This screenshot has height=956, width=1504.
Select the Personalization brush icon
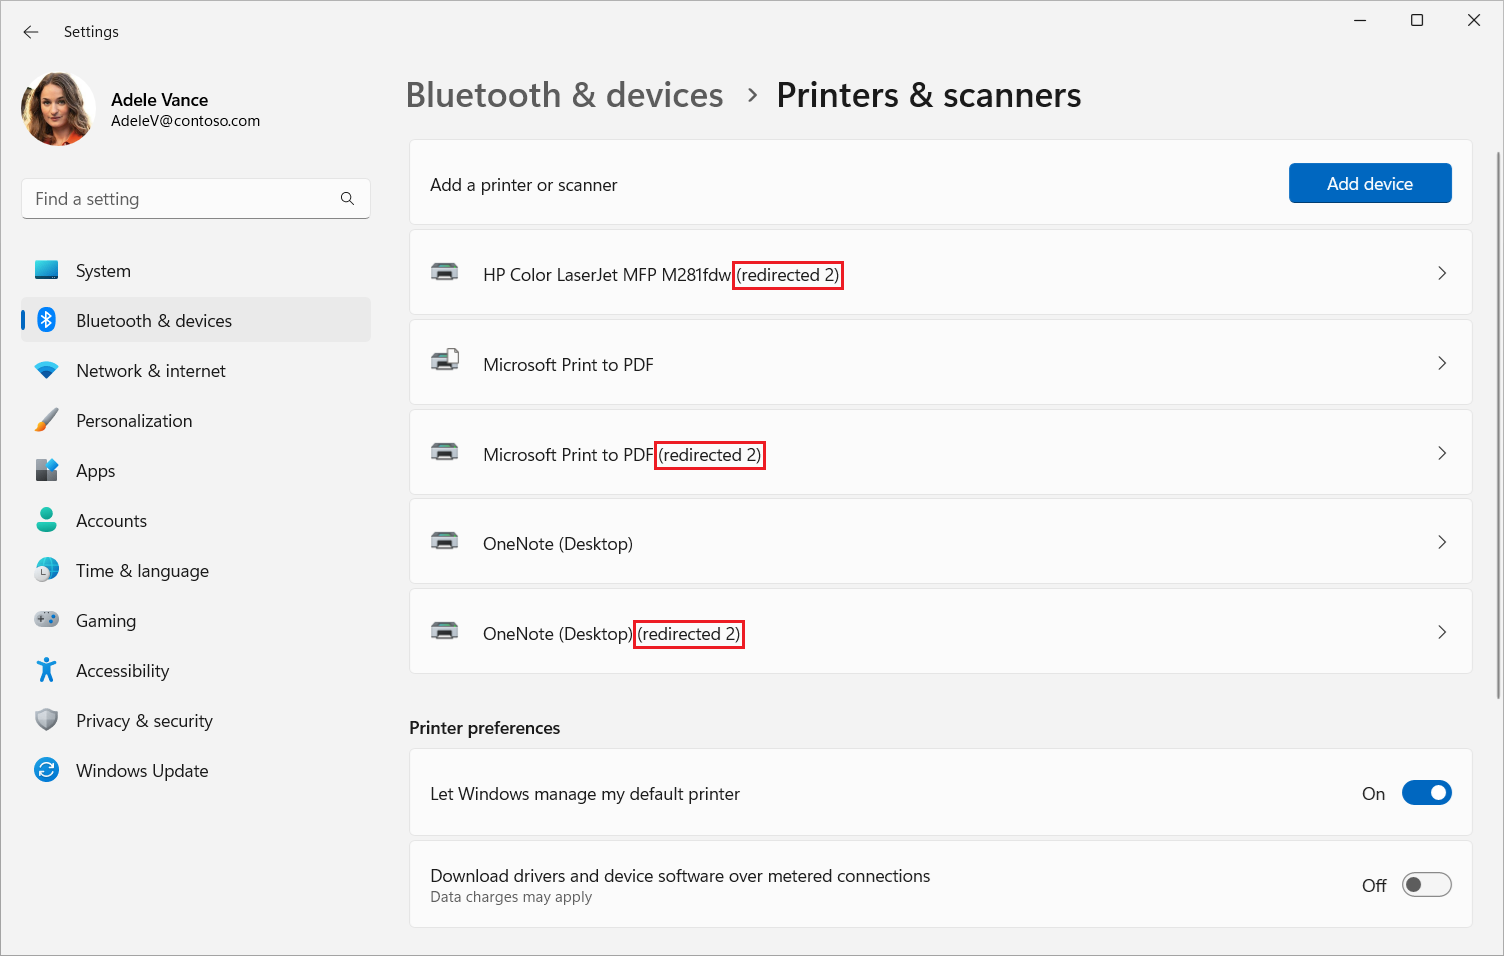pos(47,420)
